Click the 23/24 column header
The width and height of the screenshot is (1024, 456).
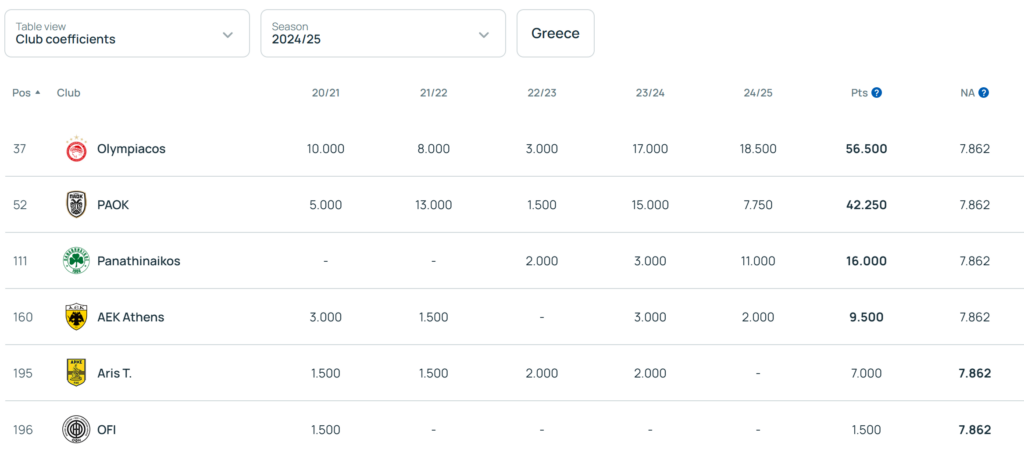click(x=650, y=93)
